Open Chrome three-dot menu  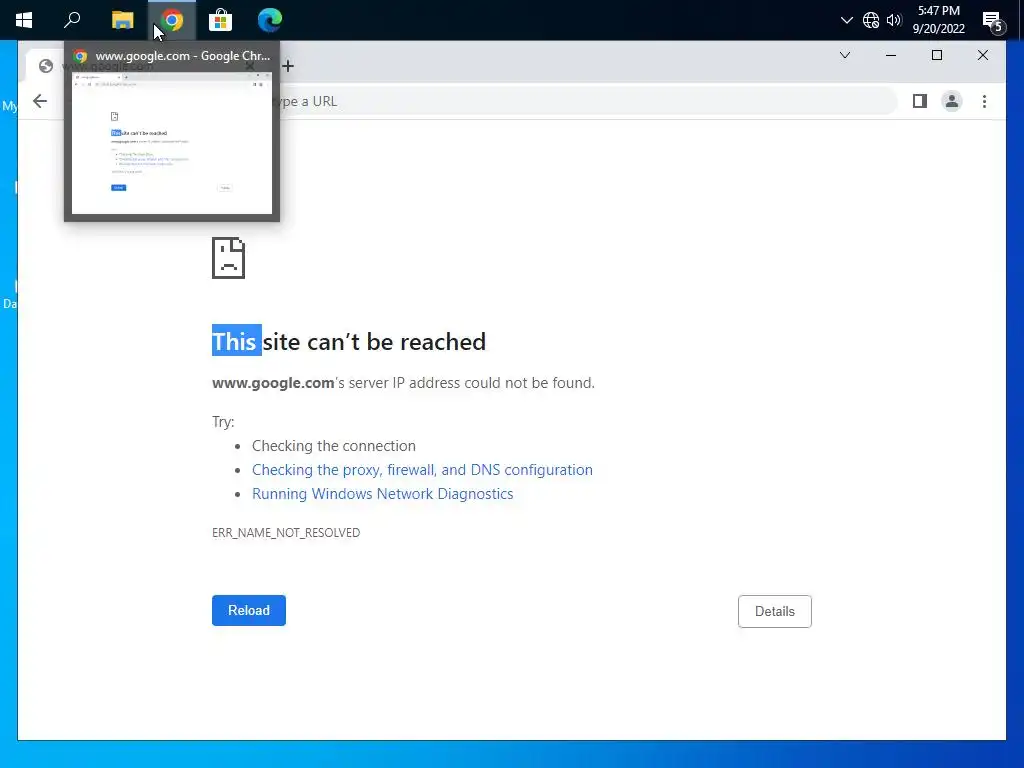(984, 101)
